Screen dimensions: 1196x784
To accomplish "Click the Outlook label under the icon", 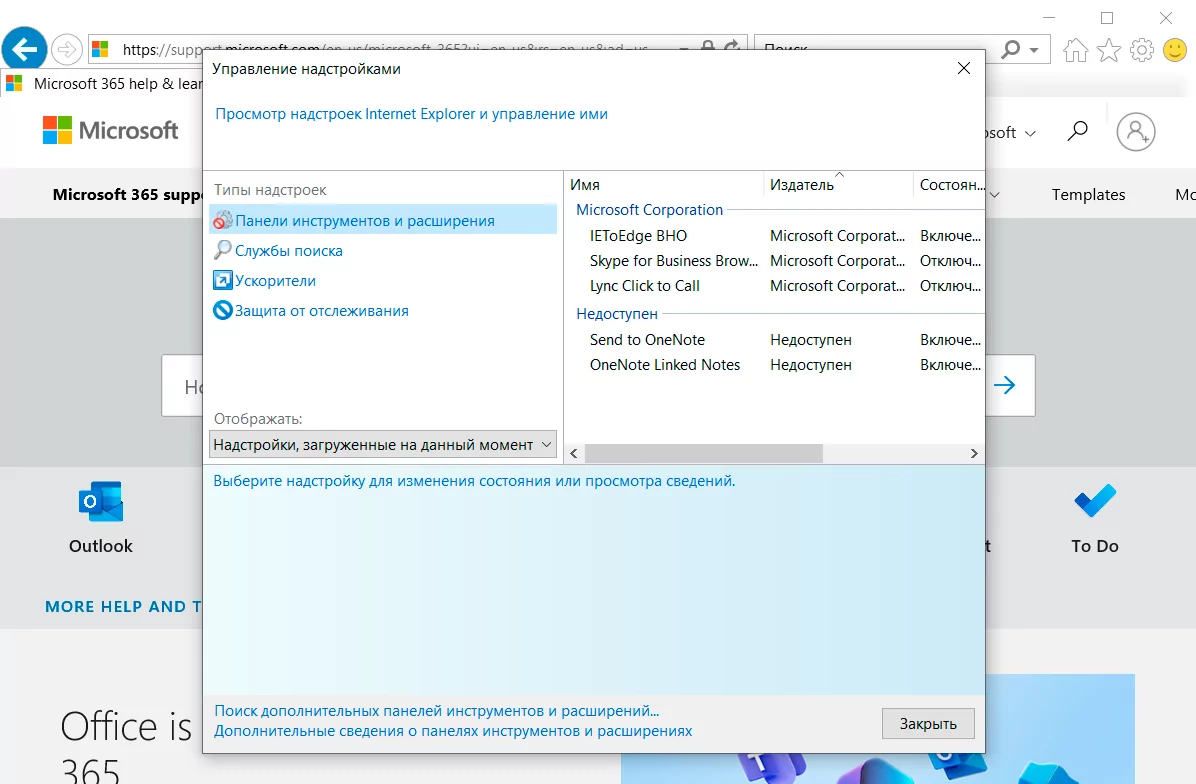I will pyautogui.click(x=101, y=546).
